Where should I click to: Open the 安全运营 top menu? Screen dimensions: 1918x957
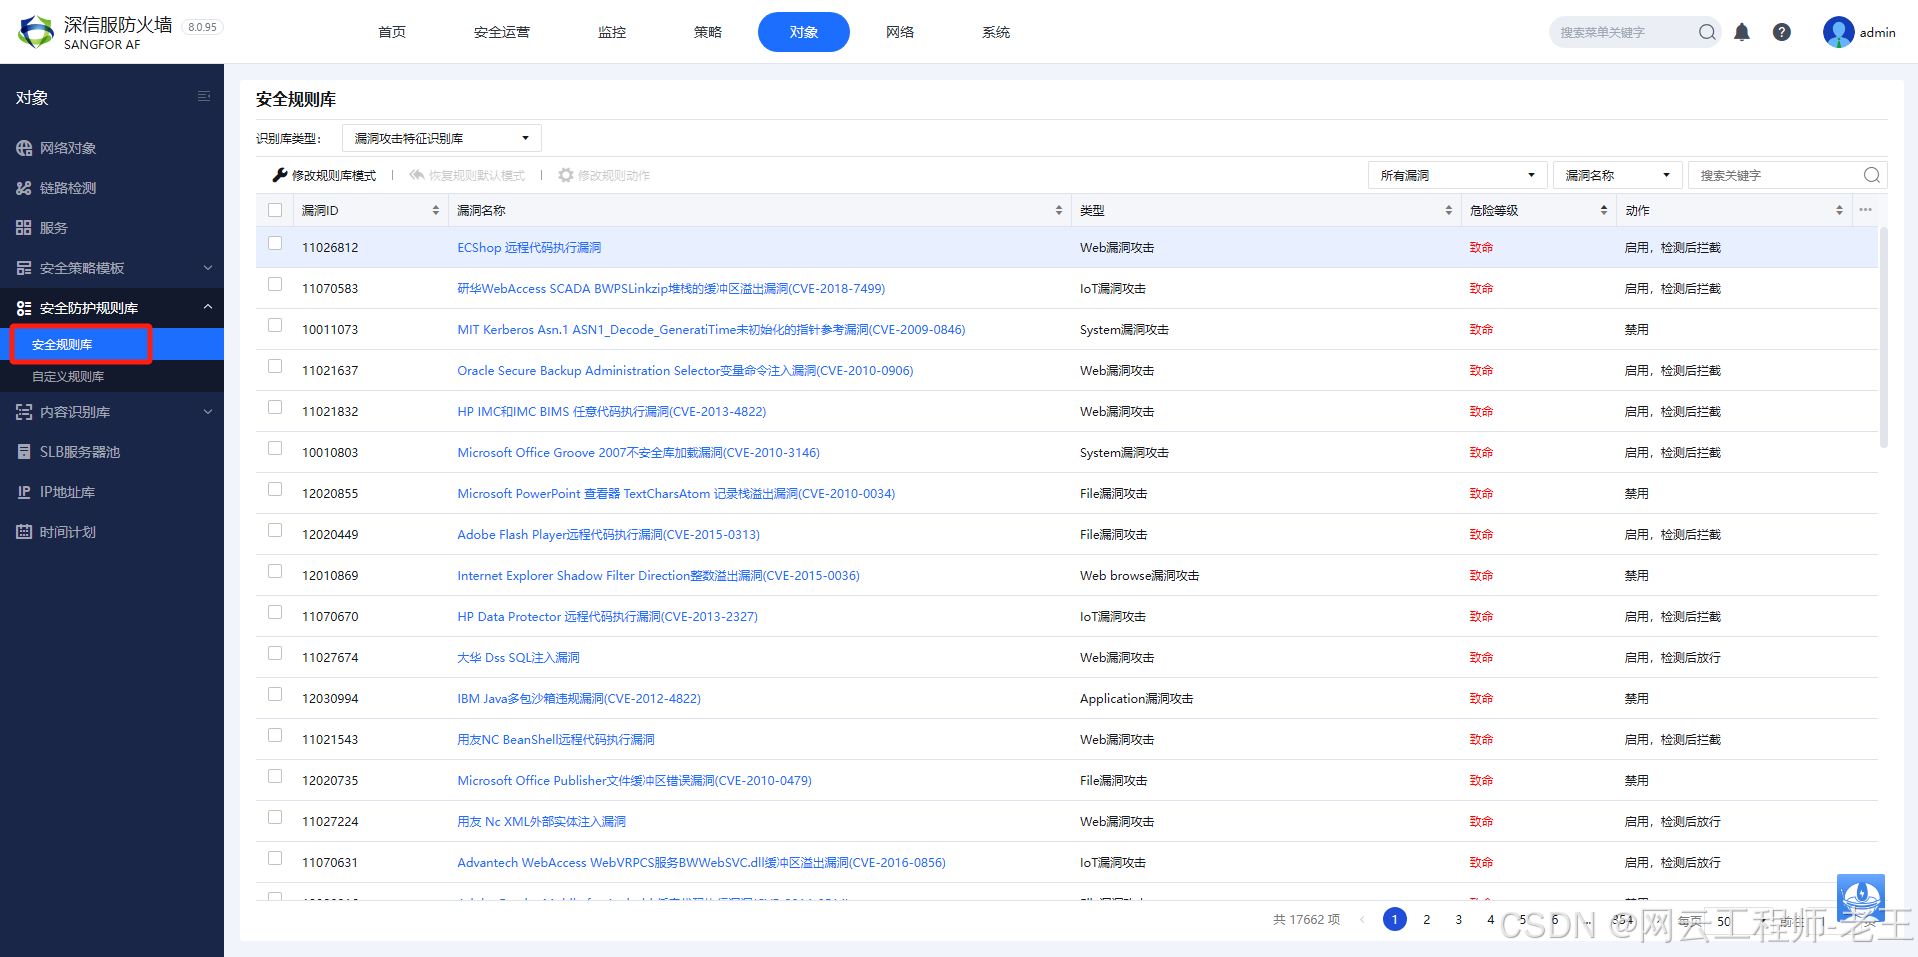click(x=502, y=32)
